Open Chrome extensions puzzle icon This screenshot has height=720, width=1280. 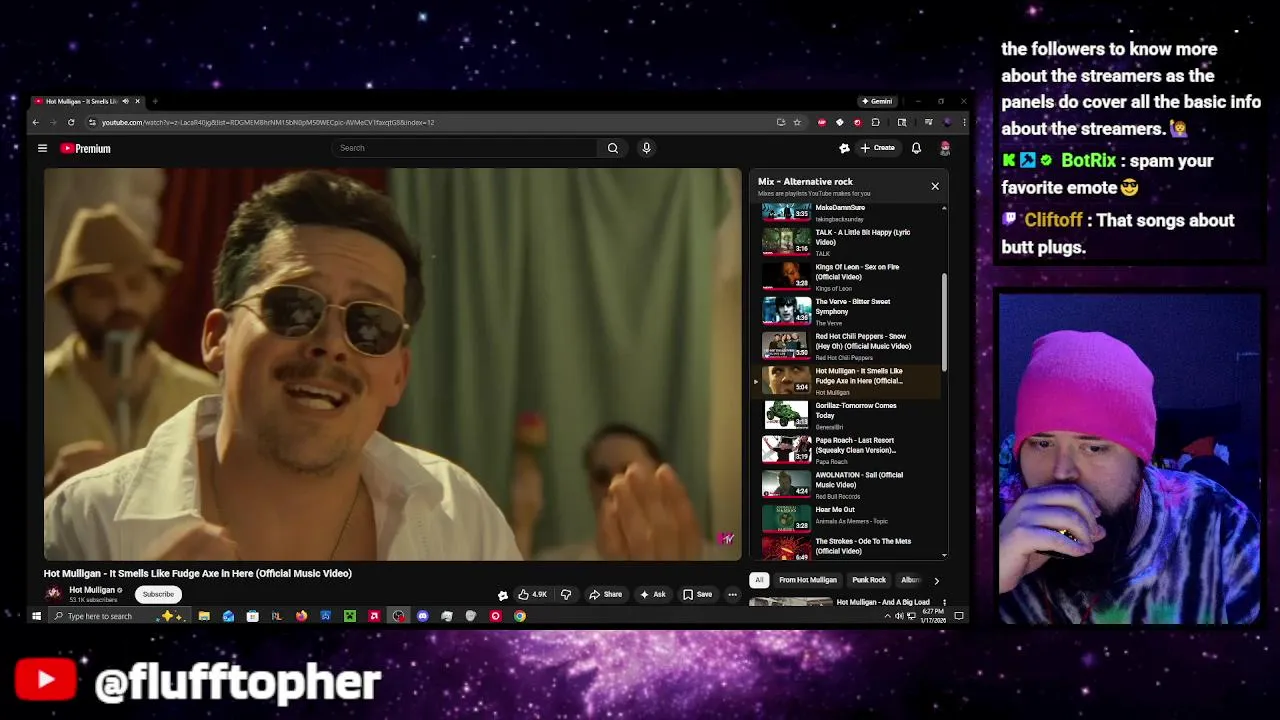pos(875,122)
